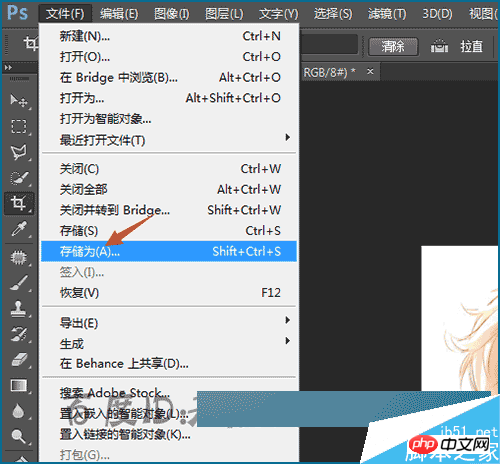The image size is (500, 464).
Task: Select the Gradient tool
Action: click(19, 386)
